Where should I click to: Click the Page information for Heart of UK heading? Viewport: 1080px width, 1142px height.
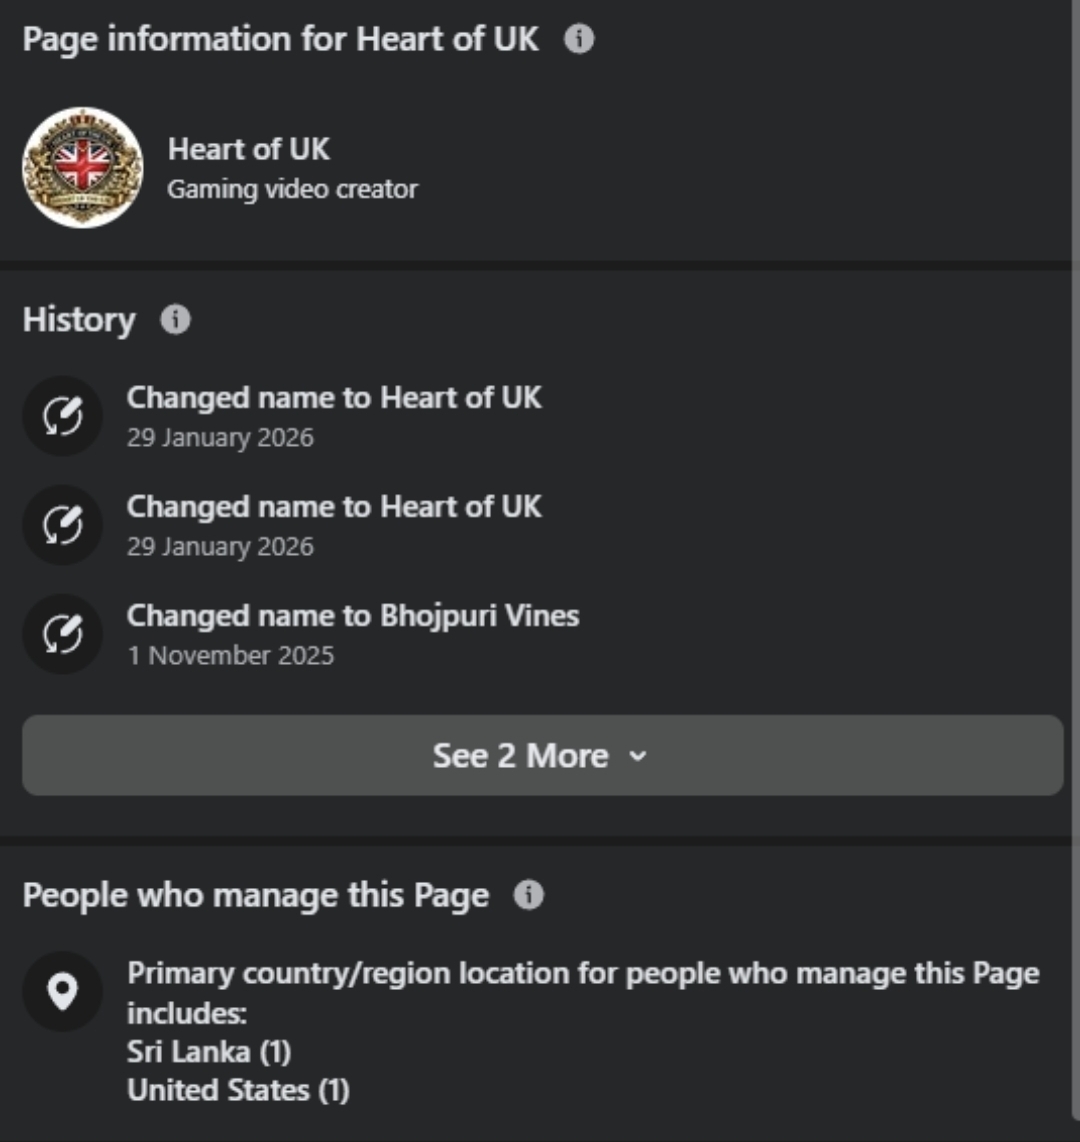(x=280, y=40)
